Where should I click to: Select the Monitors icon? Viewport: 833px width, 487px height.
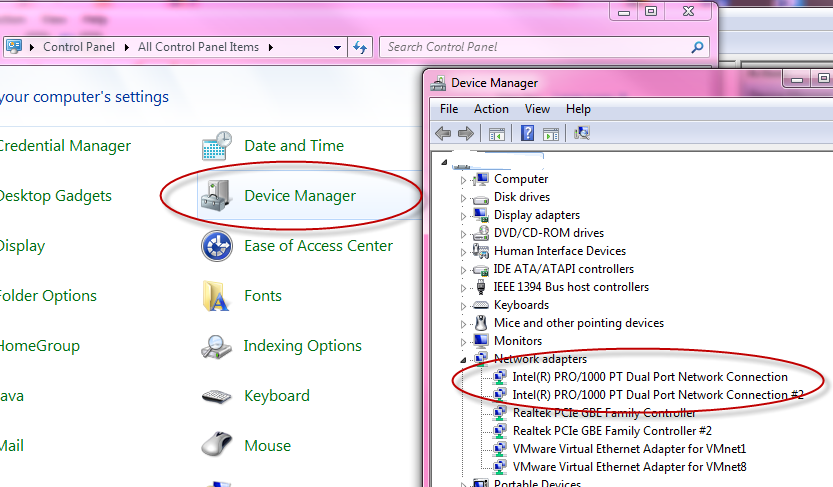click(x=481, y=340)
